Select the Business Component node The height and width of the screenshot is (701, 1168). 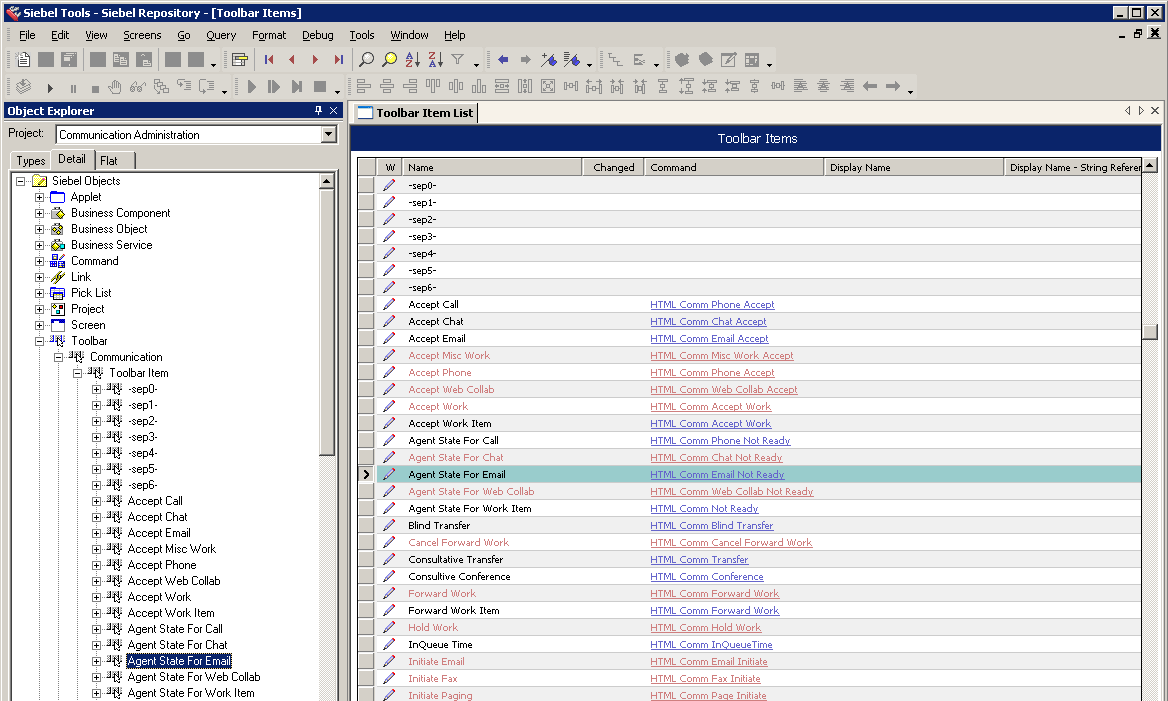point(118,213)
